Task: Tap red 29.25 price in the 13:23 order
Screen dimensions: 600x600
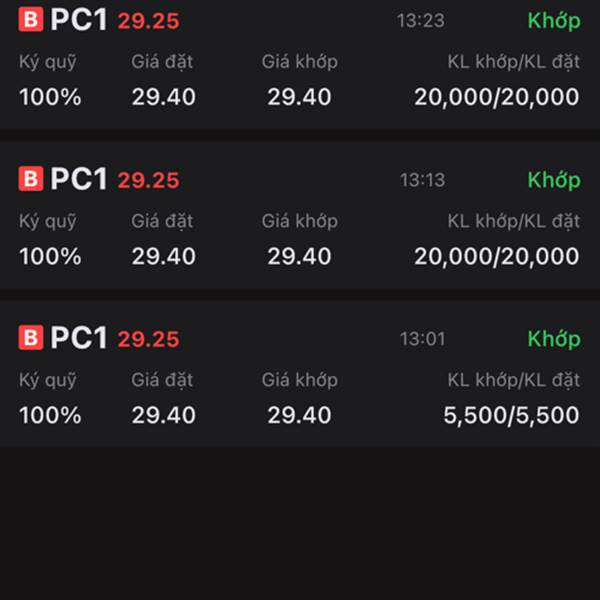Action: click(148, 21)
